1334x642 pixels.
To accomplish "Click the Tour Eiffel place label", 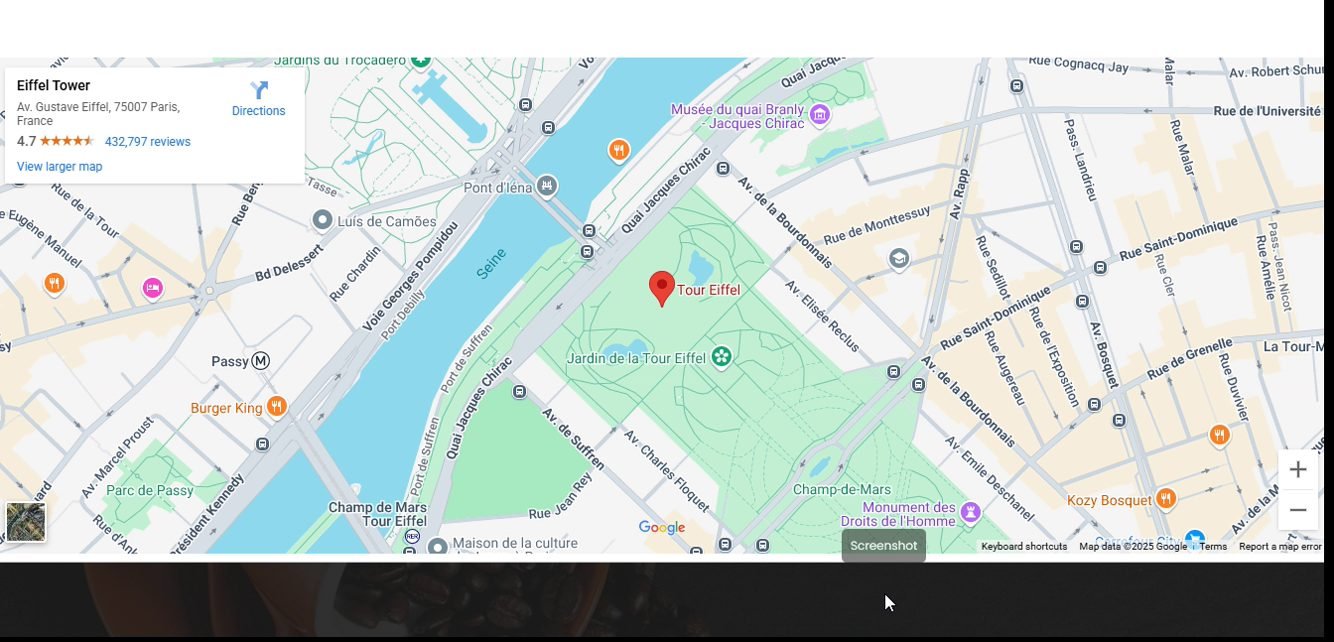I will point(709,290).
